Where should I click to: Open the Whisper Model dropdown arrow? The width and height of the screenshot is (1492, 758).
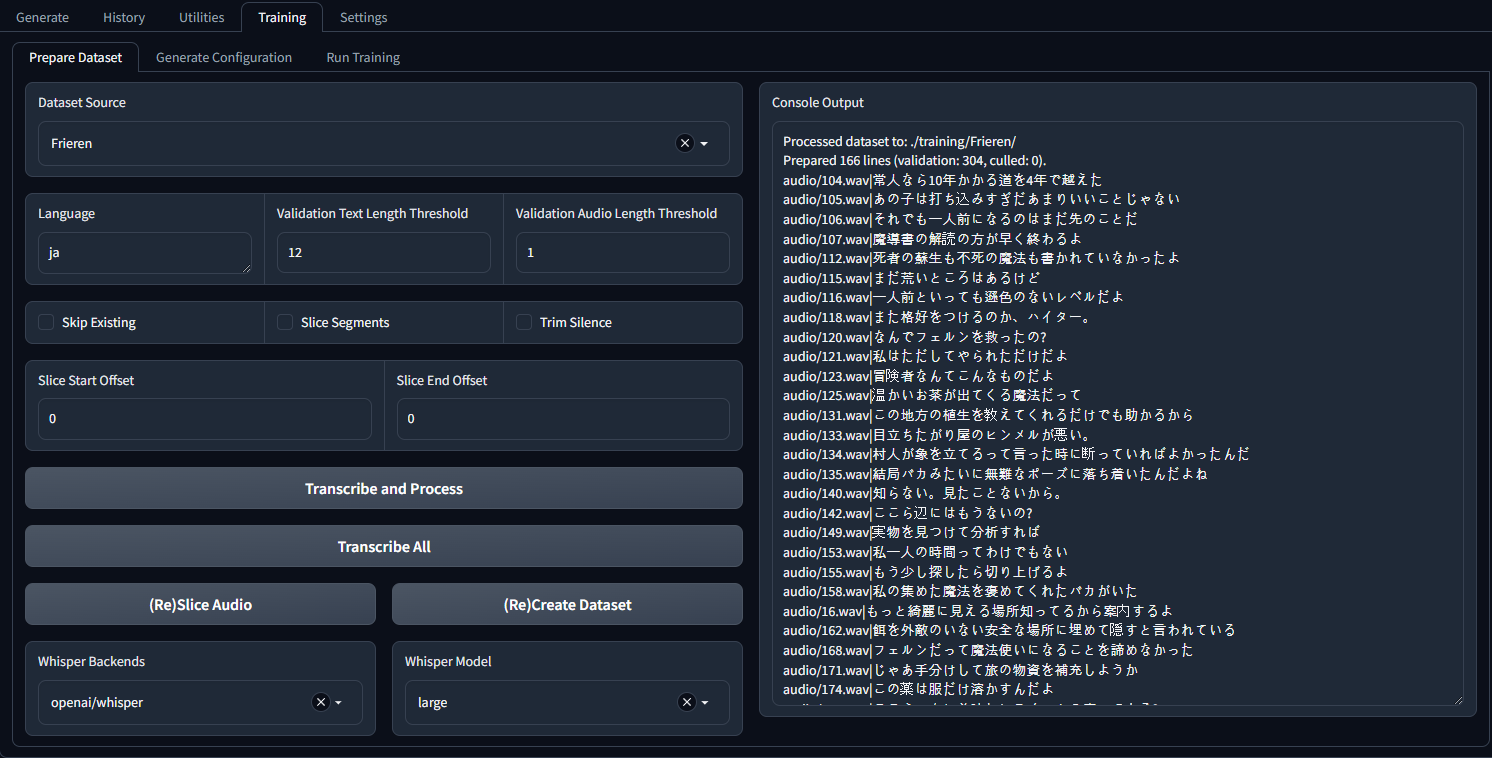coord(705,703)
